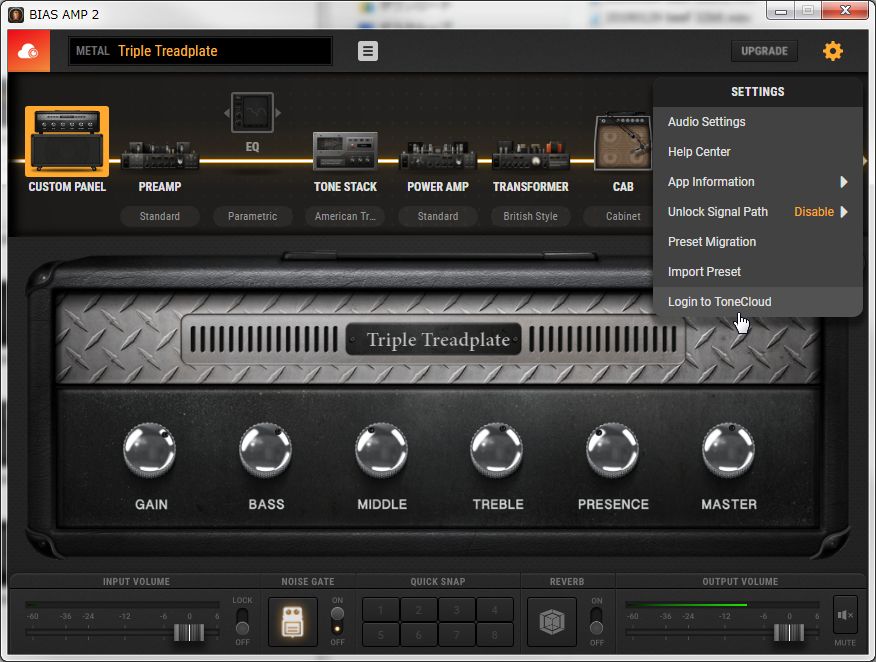Toggle the Reverb on/off switch
876x662 pixels.
[x=596, y=621]
